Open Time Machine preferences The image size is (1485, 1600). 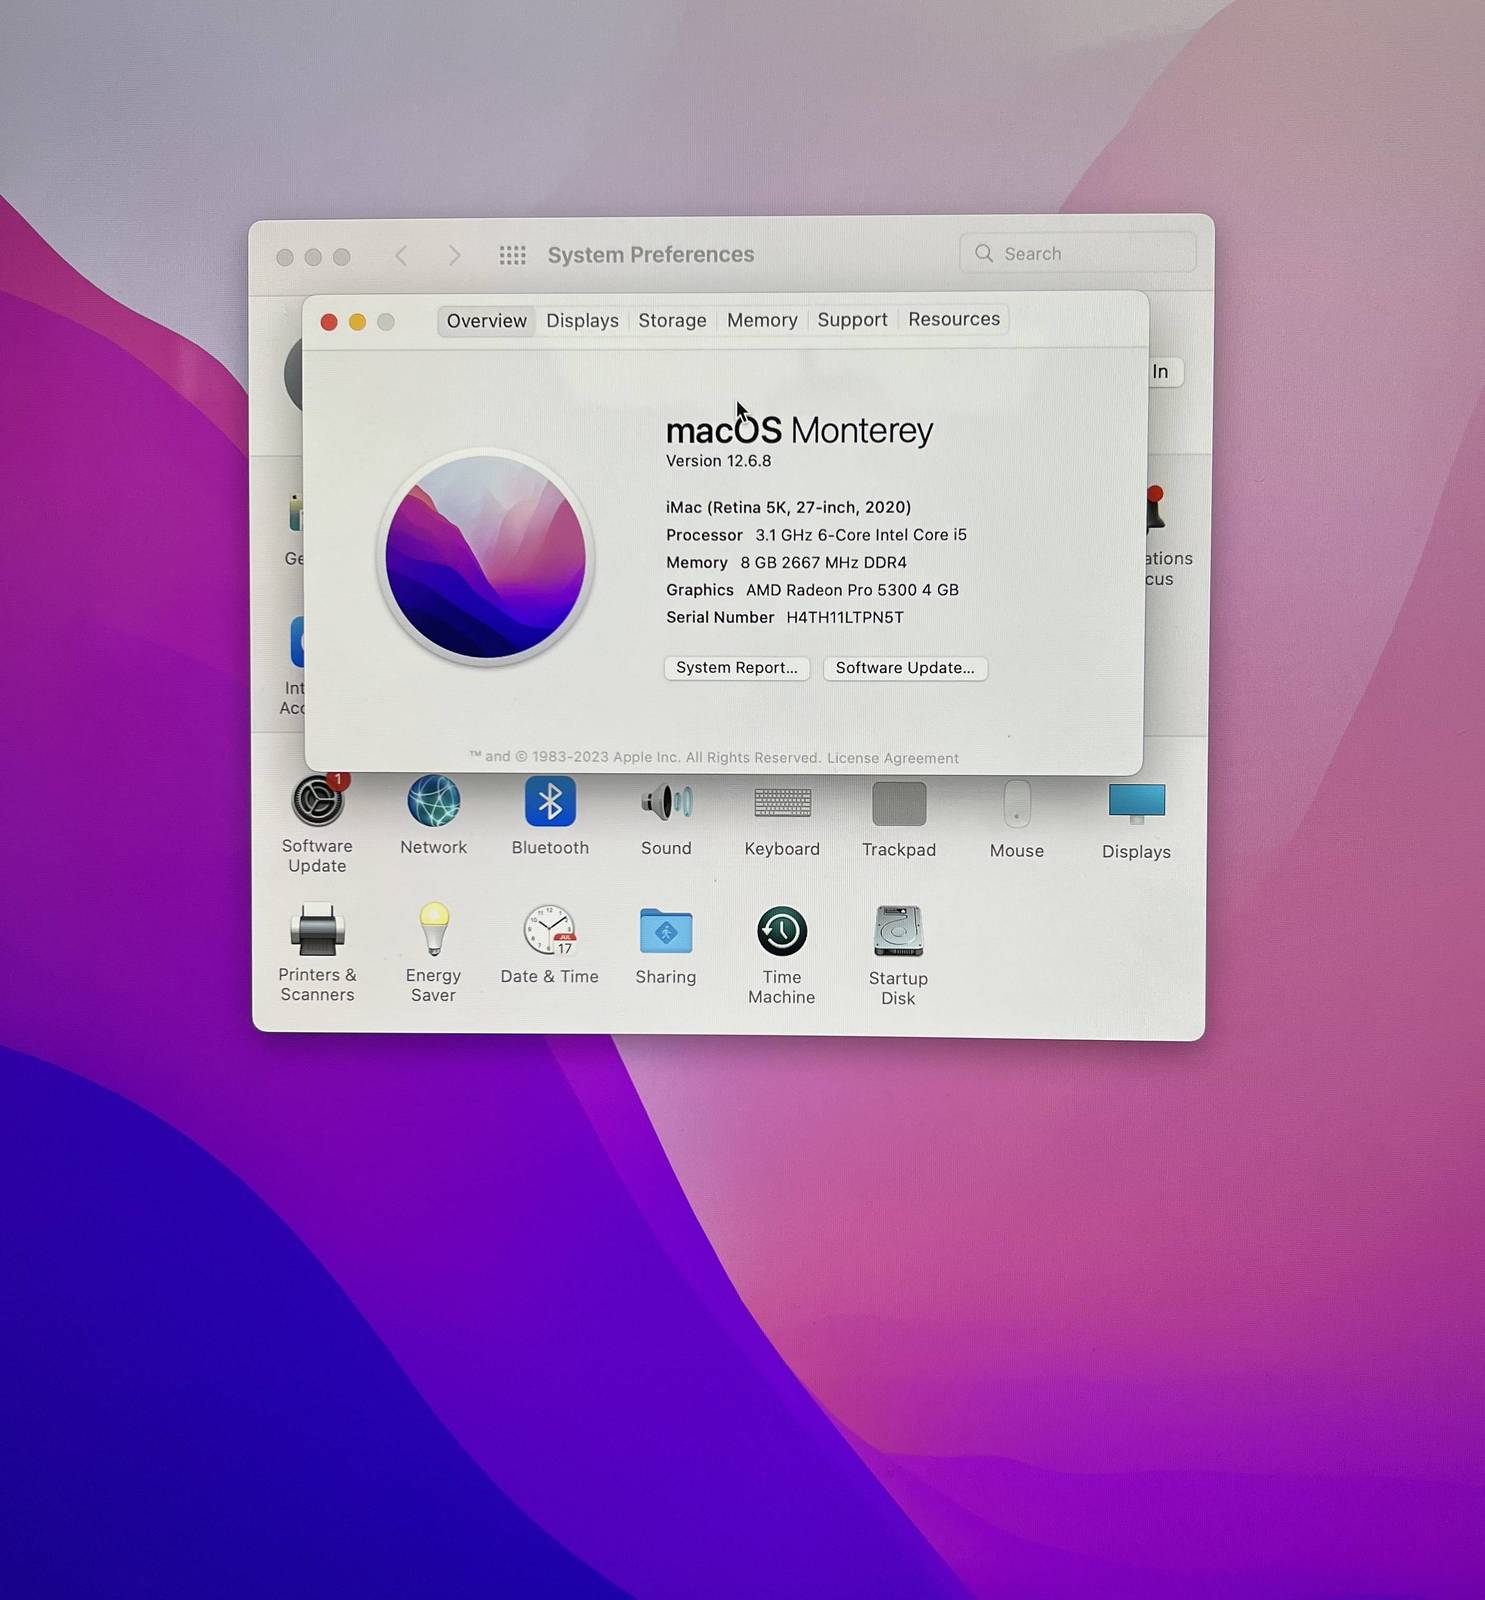point(782,932)
